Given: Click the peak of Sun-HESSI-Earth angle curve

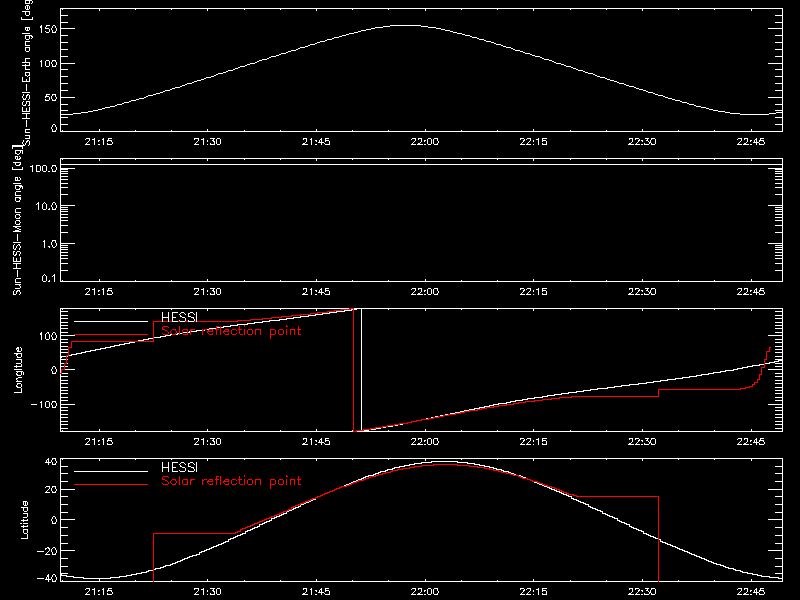Looking at the screenshot, I should coord(408,26).
